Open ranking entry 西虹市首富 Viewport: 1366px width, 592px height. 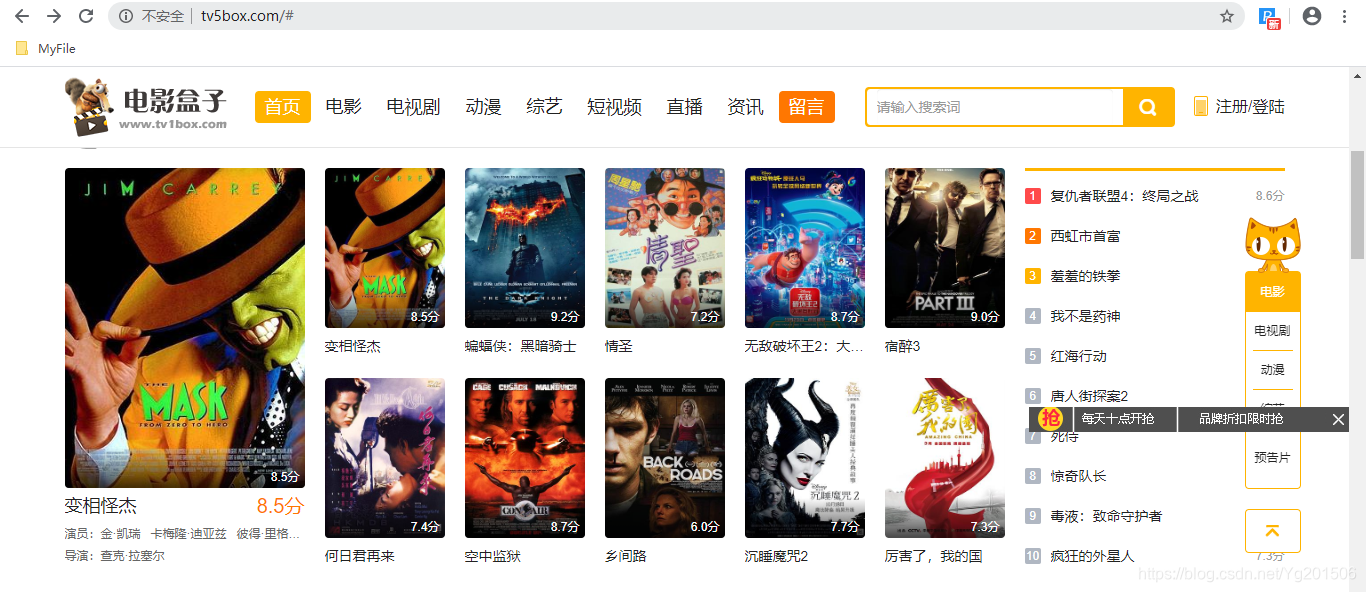(1085, 236)
